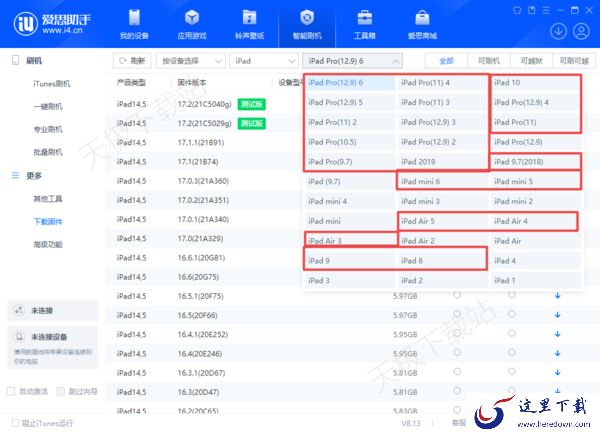Select the 智能刷机 section
This screenshot has width=600, height=432.
click(307, 24)
